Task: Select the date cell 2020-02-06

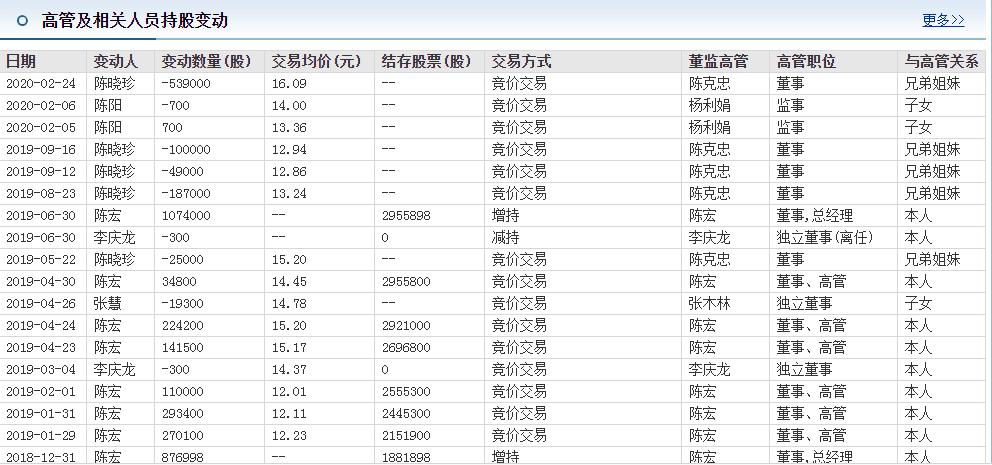Action: (40, 106)
